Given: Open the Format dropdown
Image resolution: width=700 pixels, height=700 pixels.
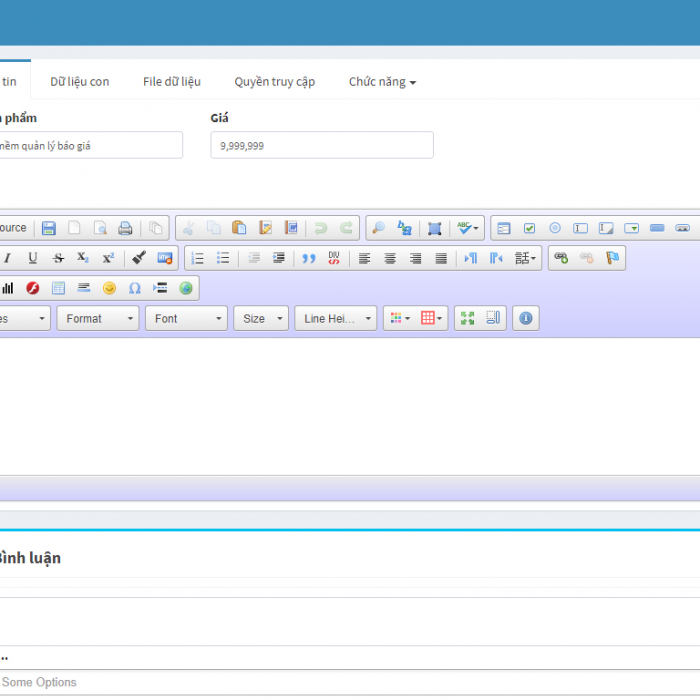Looking at the screenshot, I should (x=97, y=318).
